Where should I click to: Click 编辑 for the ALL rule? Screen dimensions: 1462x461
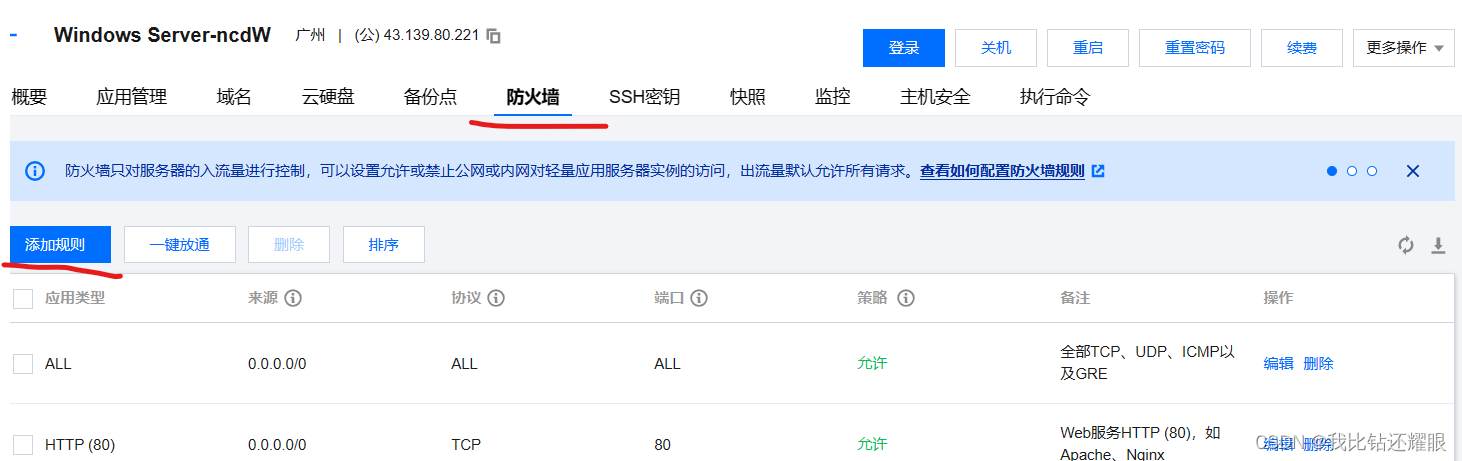click(x=1279, y=364)
